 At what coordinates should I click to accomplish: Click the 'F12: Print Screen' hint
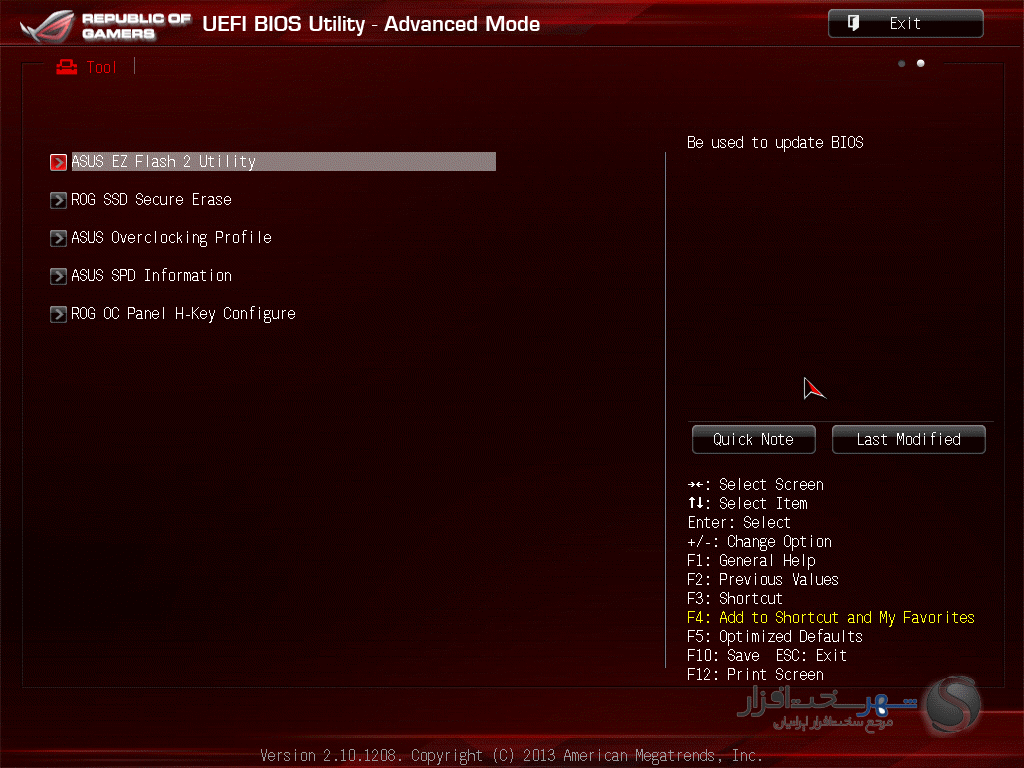tap(755, 675)
